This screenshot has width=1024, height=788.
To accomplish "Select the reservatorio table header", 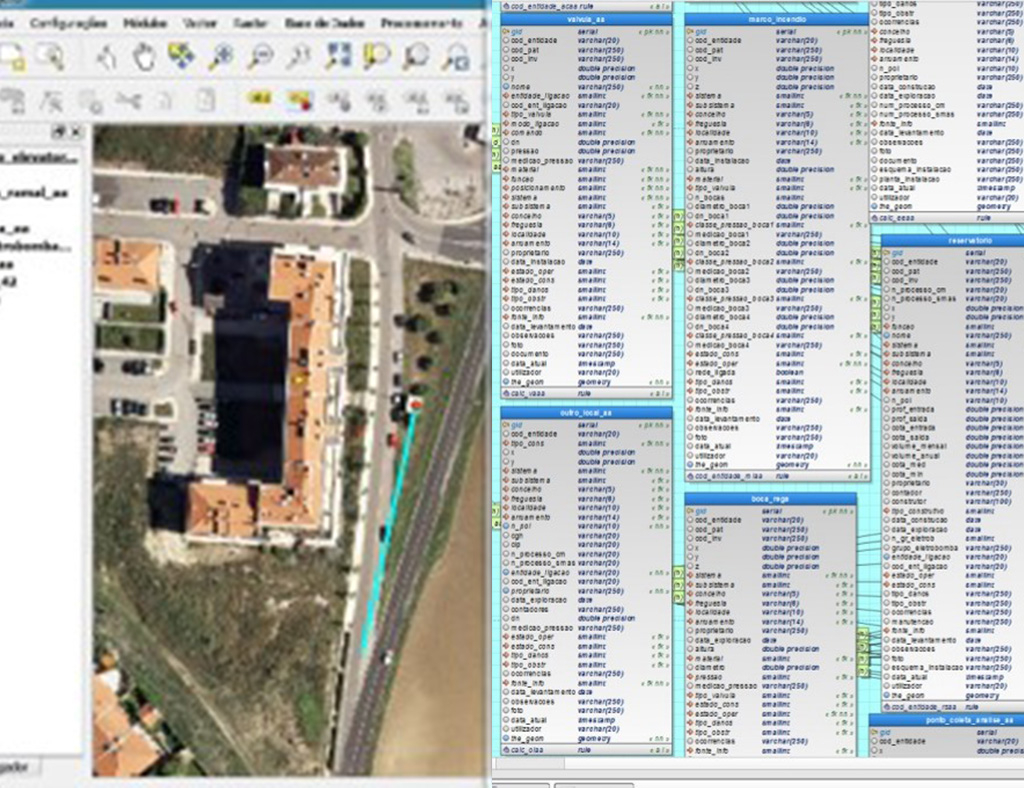I will 953,241.
